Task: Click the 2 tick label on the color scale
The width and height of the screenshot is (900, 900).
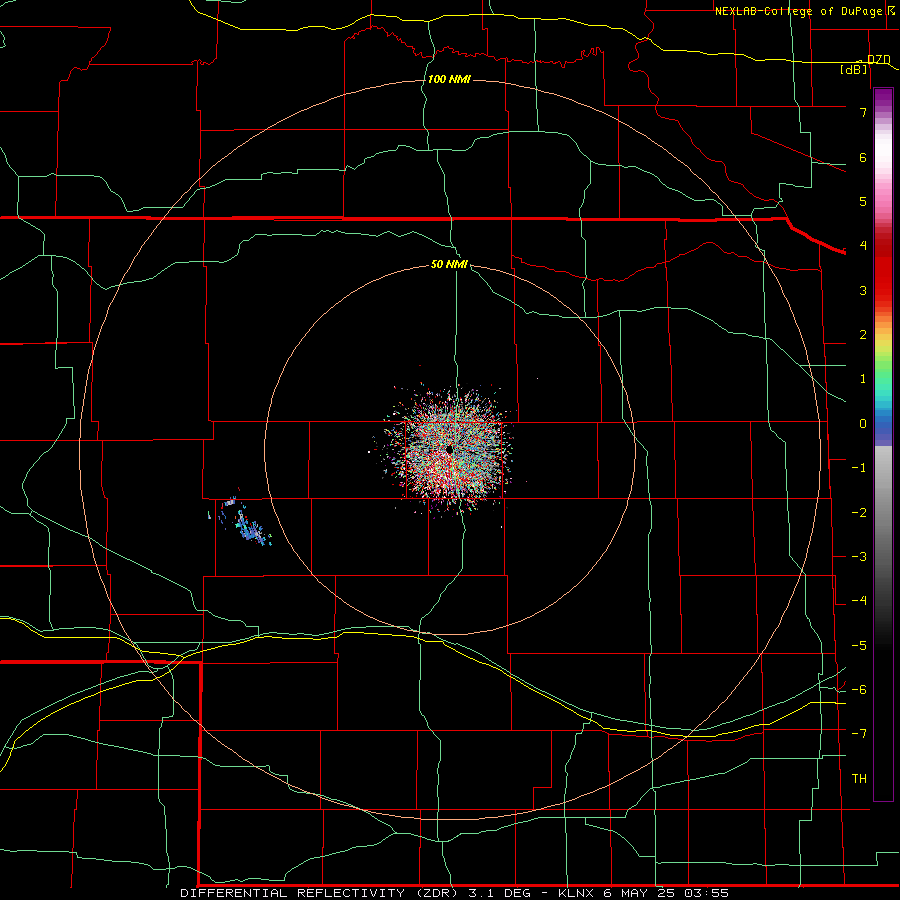Action: (x=863, y=334)
